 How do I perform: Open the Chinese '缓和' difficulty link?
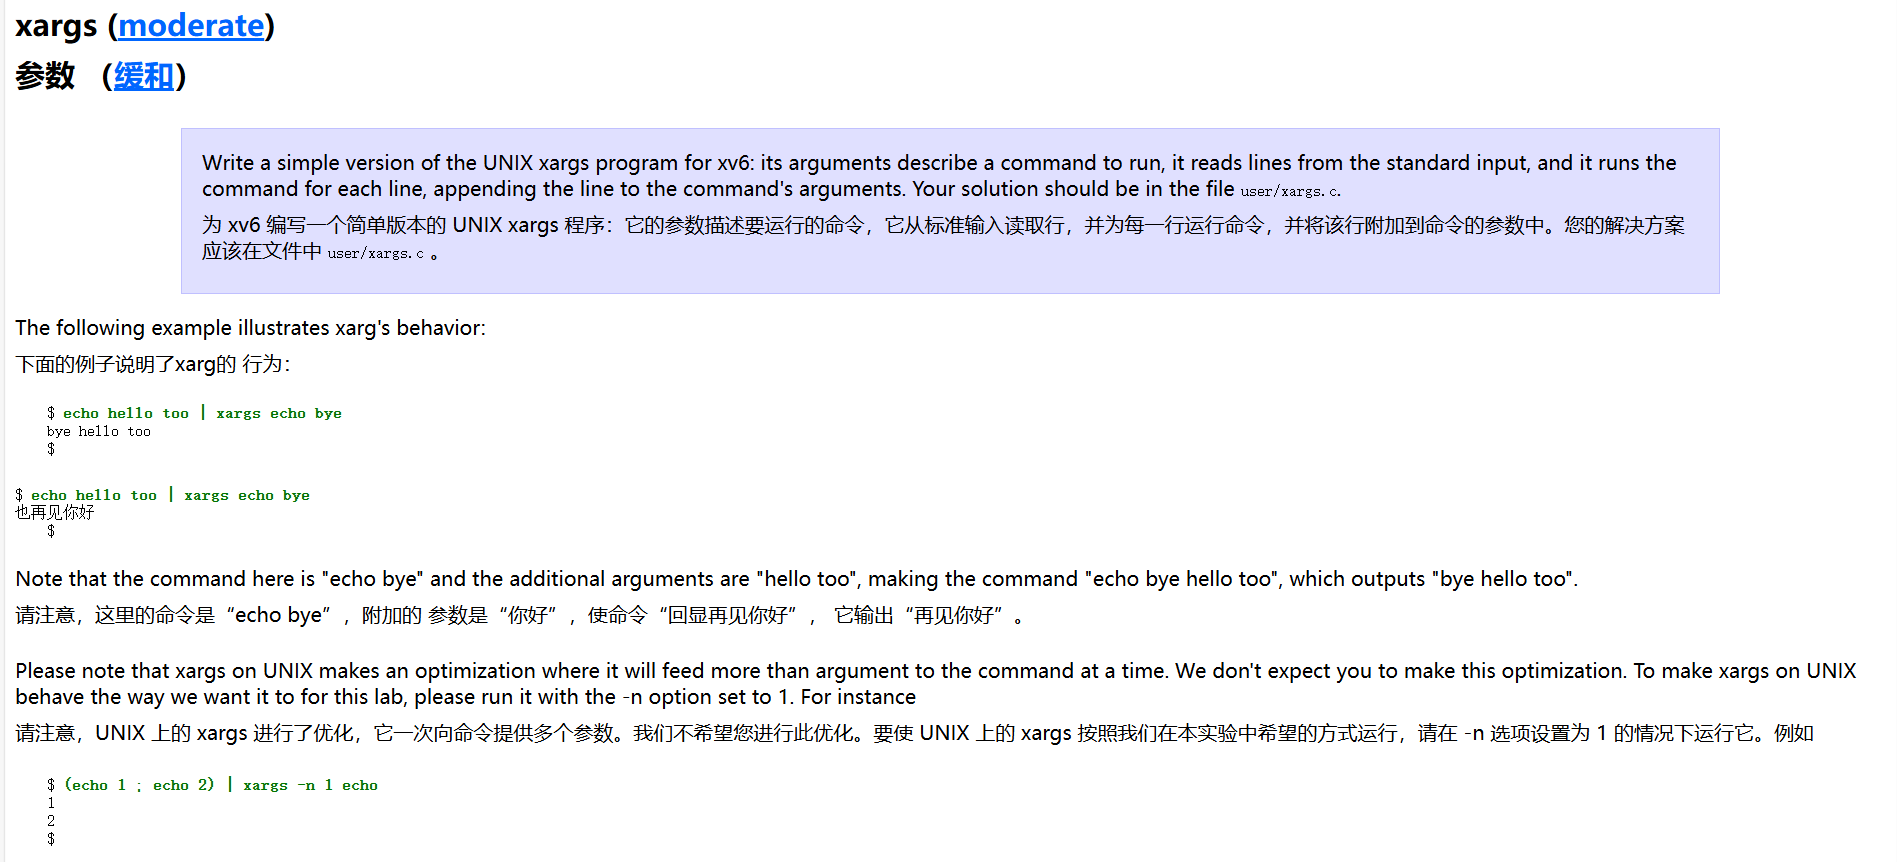(x=143, y=76)
